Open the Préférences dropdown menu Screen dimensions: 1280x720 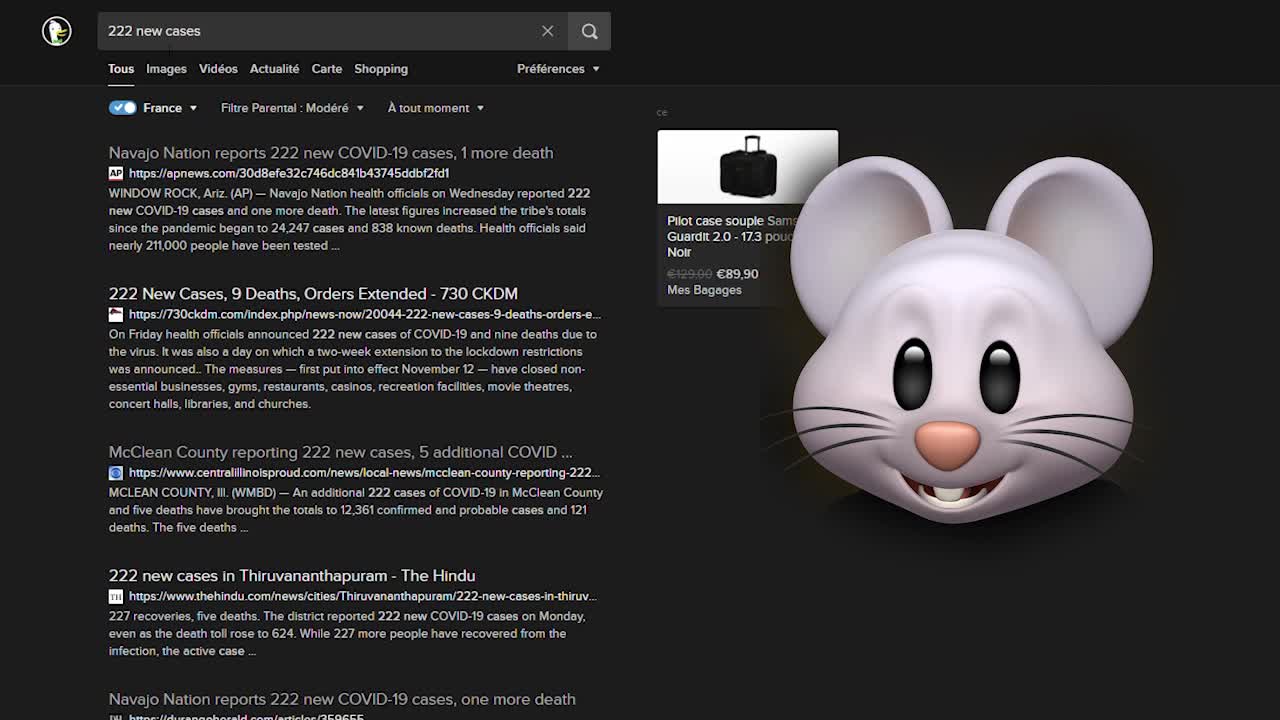pos(558,69)
